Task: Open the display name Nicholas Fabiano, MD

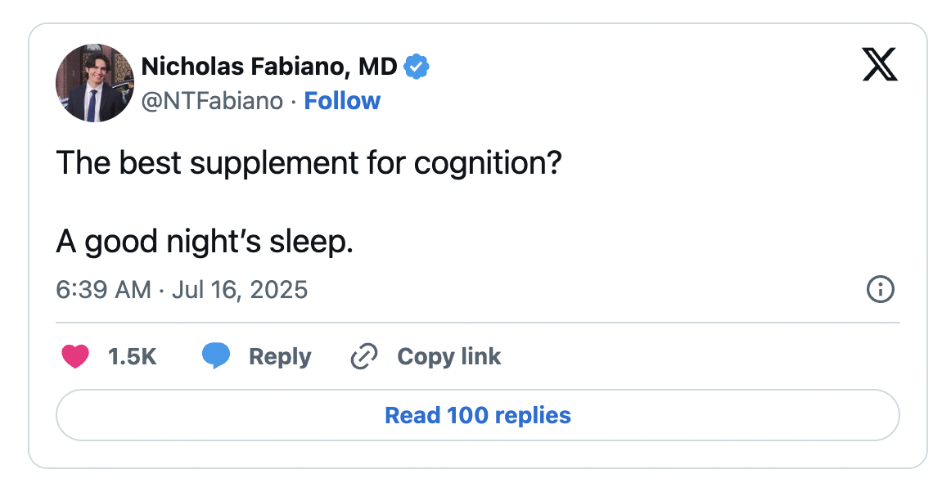Action: point(269,67)
